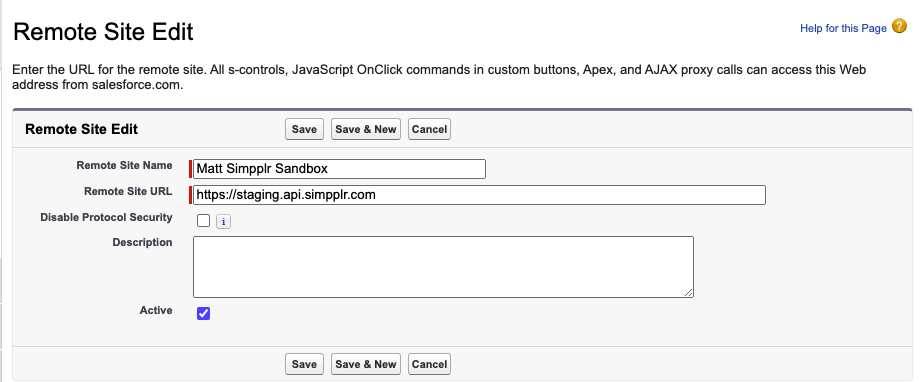Focus the Remote Site Name field

point(340,169)
